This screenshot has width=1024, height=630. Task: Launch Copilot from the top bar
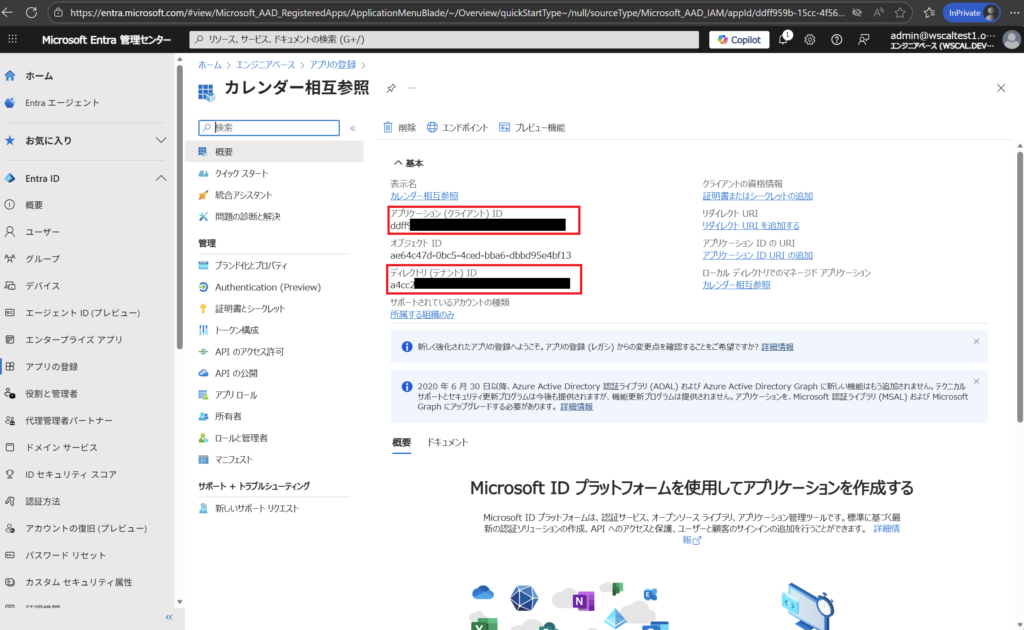point(739,39)
